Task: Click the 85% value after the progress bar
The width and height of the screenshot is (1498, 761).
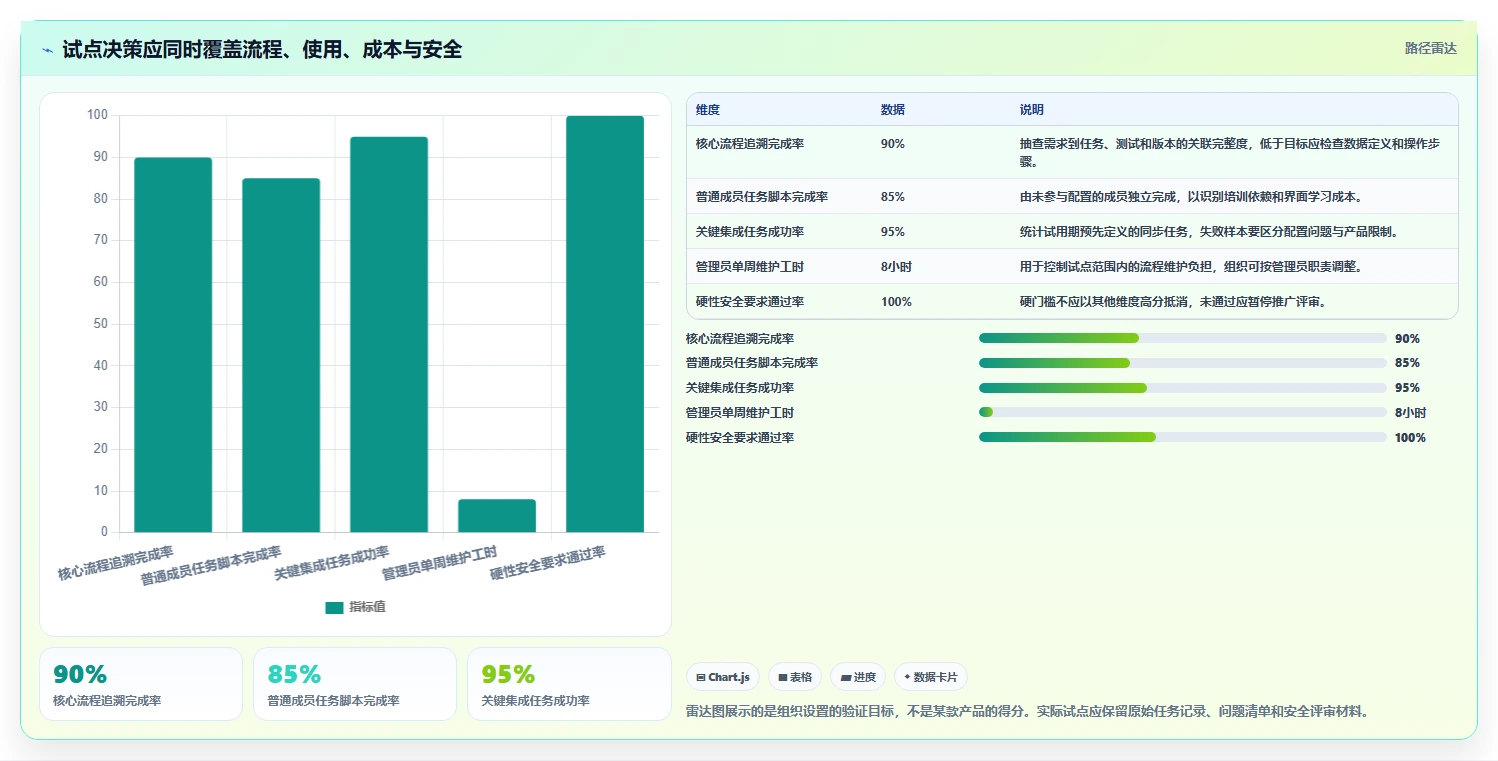Action: coord(1407,363)
